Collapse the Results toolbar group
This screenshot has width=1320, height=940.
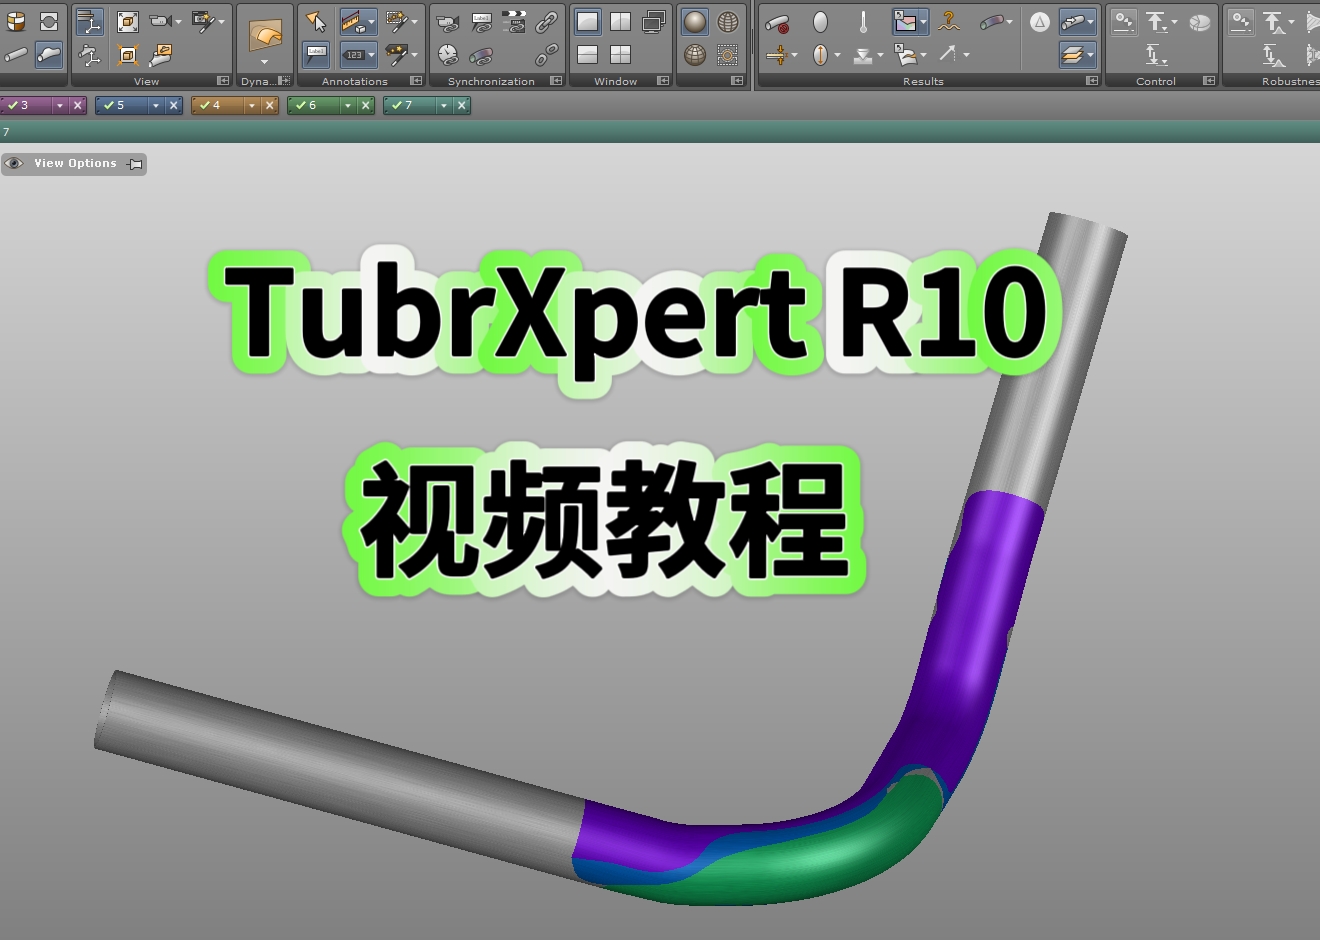tap(1092, 81)
